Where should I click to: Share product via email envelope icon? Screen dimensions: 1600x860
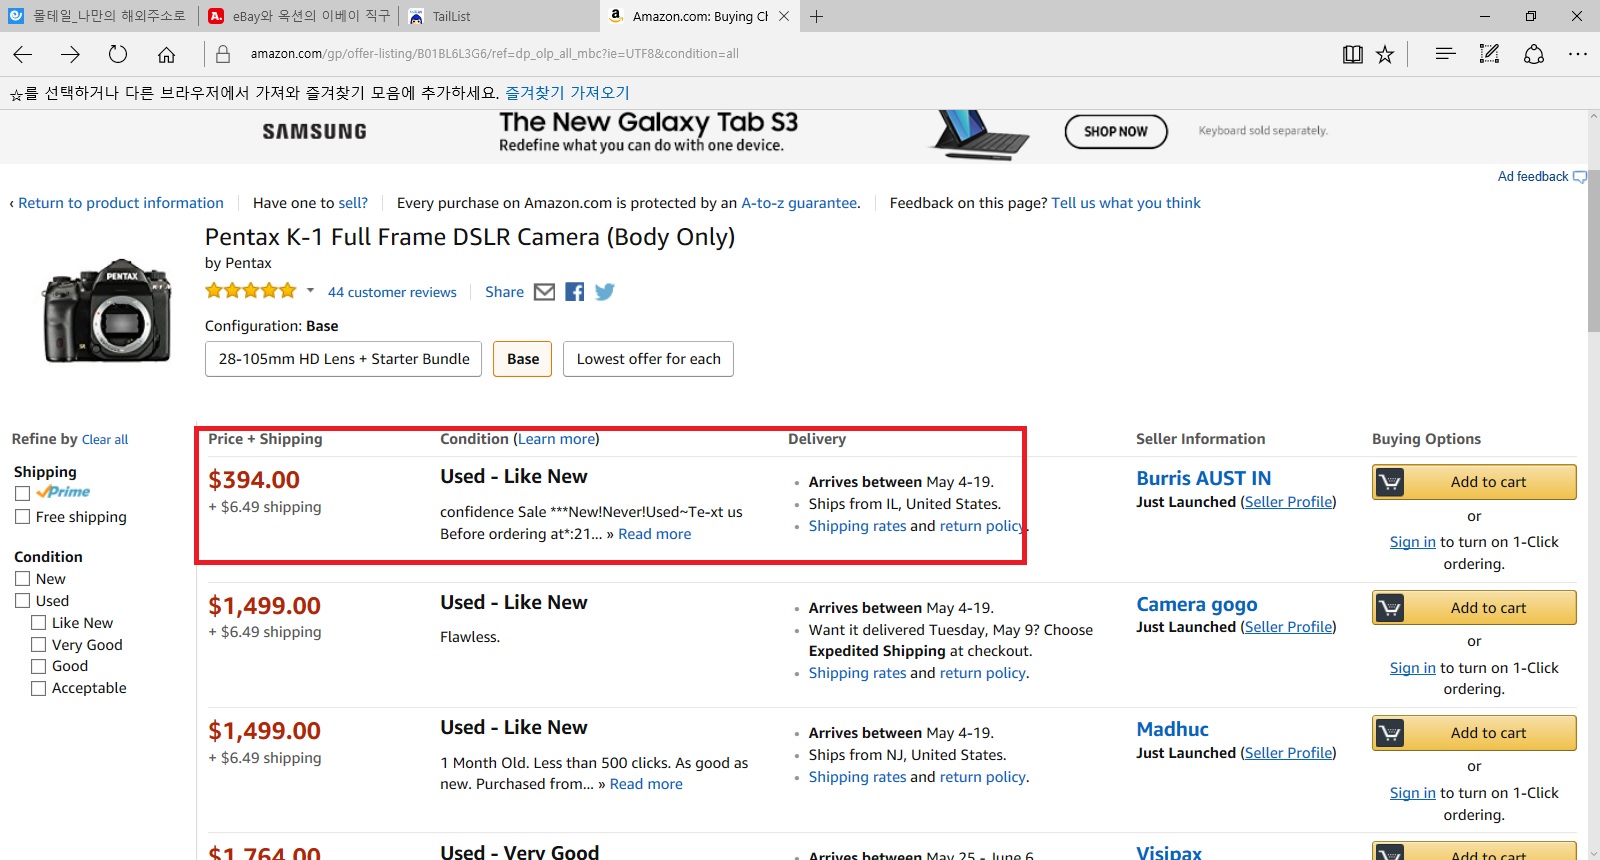click(544, 292)
